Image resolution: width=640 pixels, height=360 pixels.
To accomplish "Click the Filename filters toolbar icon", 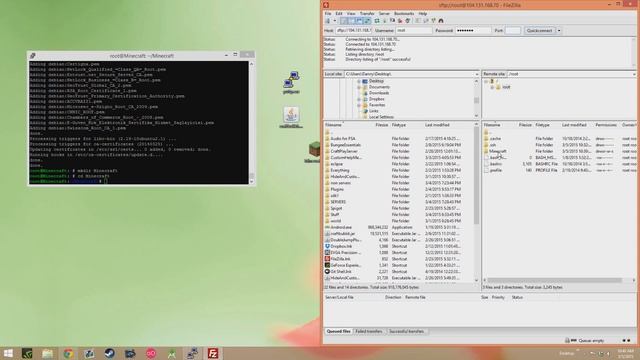I will 418,21.
